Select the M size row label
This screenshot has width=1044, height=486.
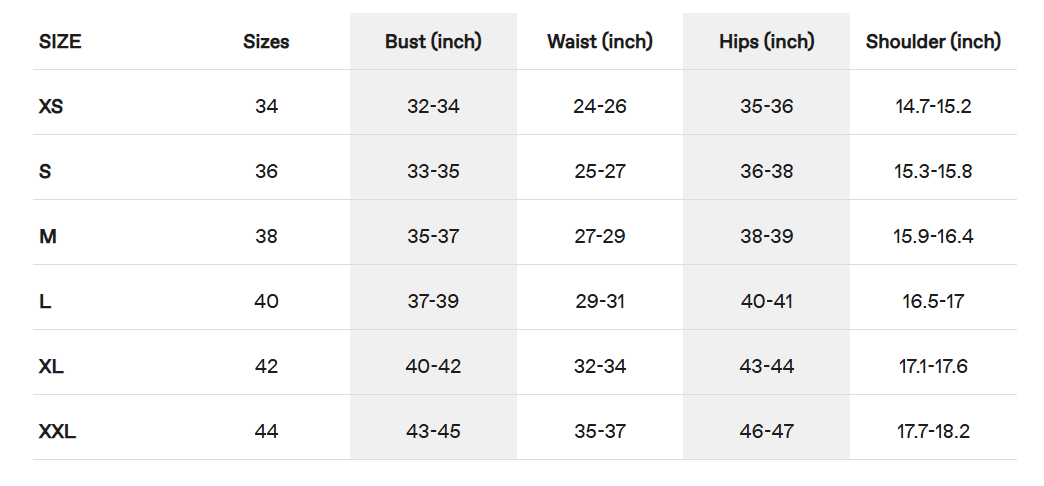[47, 236]
